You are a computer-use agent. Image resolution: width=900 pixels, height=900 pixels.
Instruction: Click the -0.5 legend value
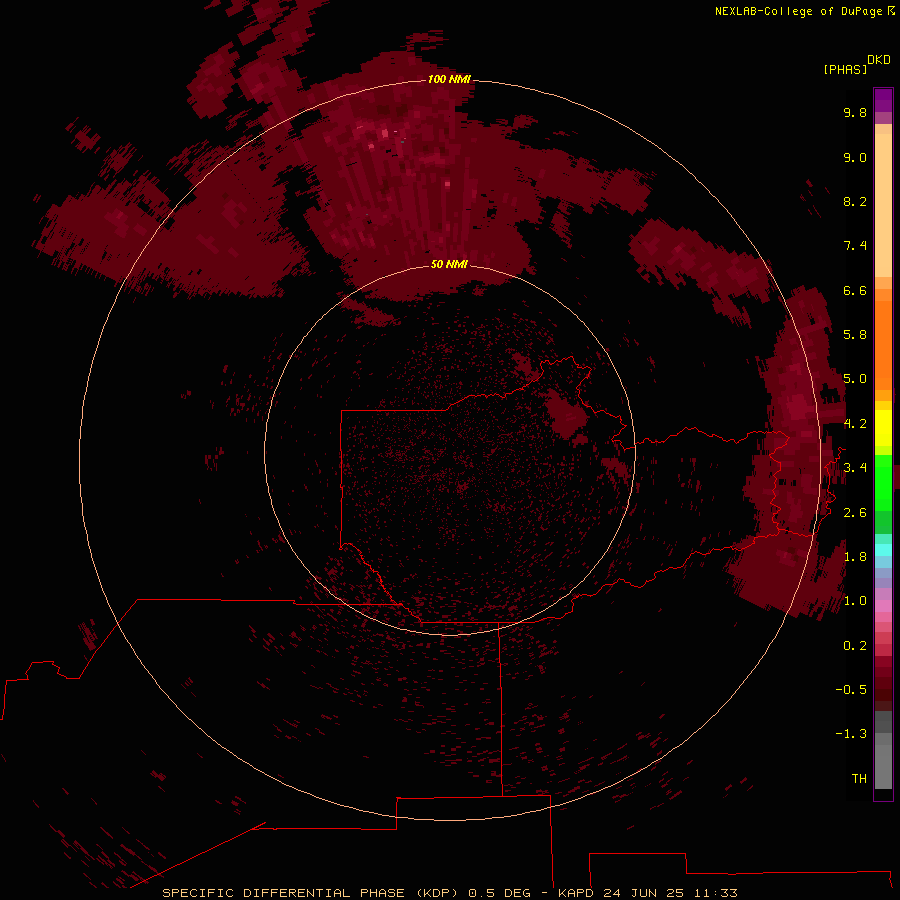(851, 690)
